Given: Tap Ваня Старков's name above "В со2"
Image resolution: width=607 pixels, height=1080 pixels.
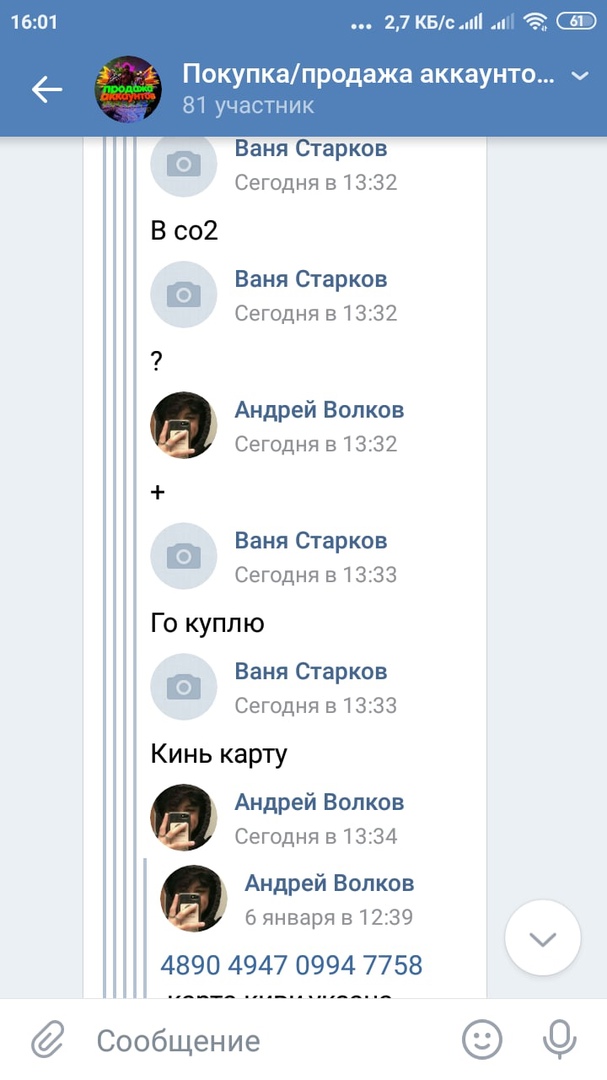Looking at the screenshot, I should point(310,149).
